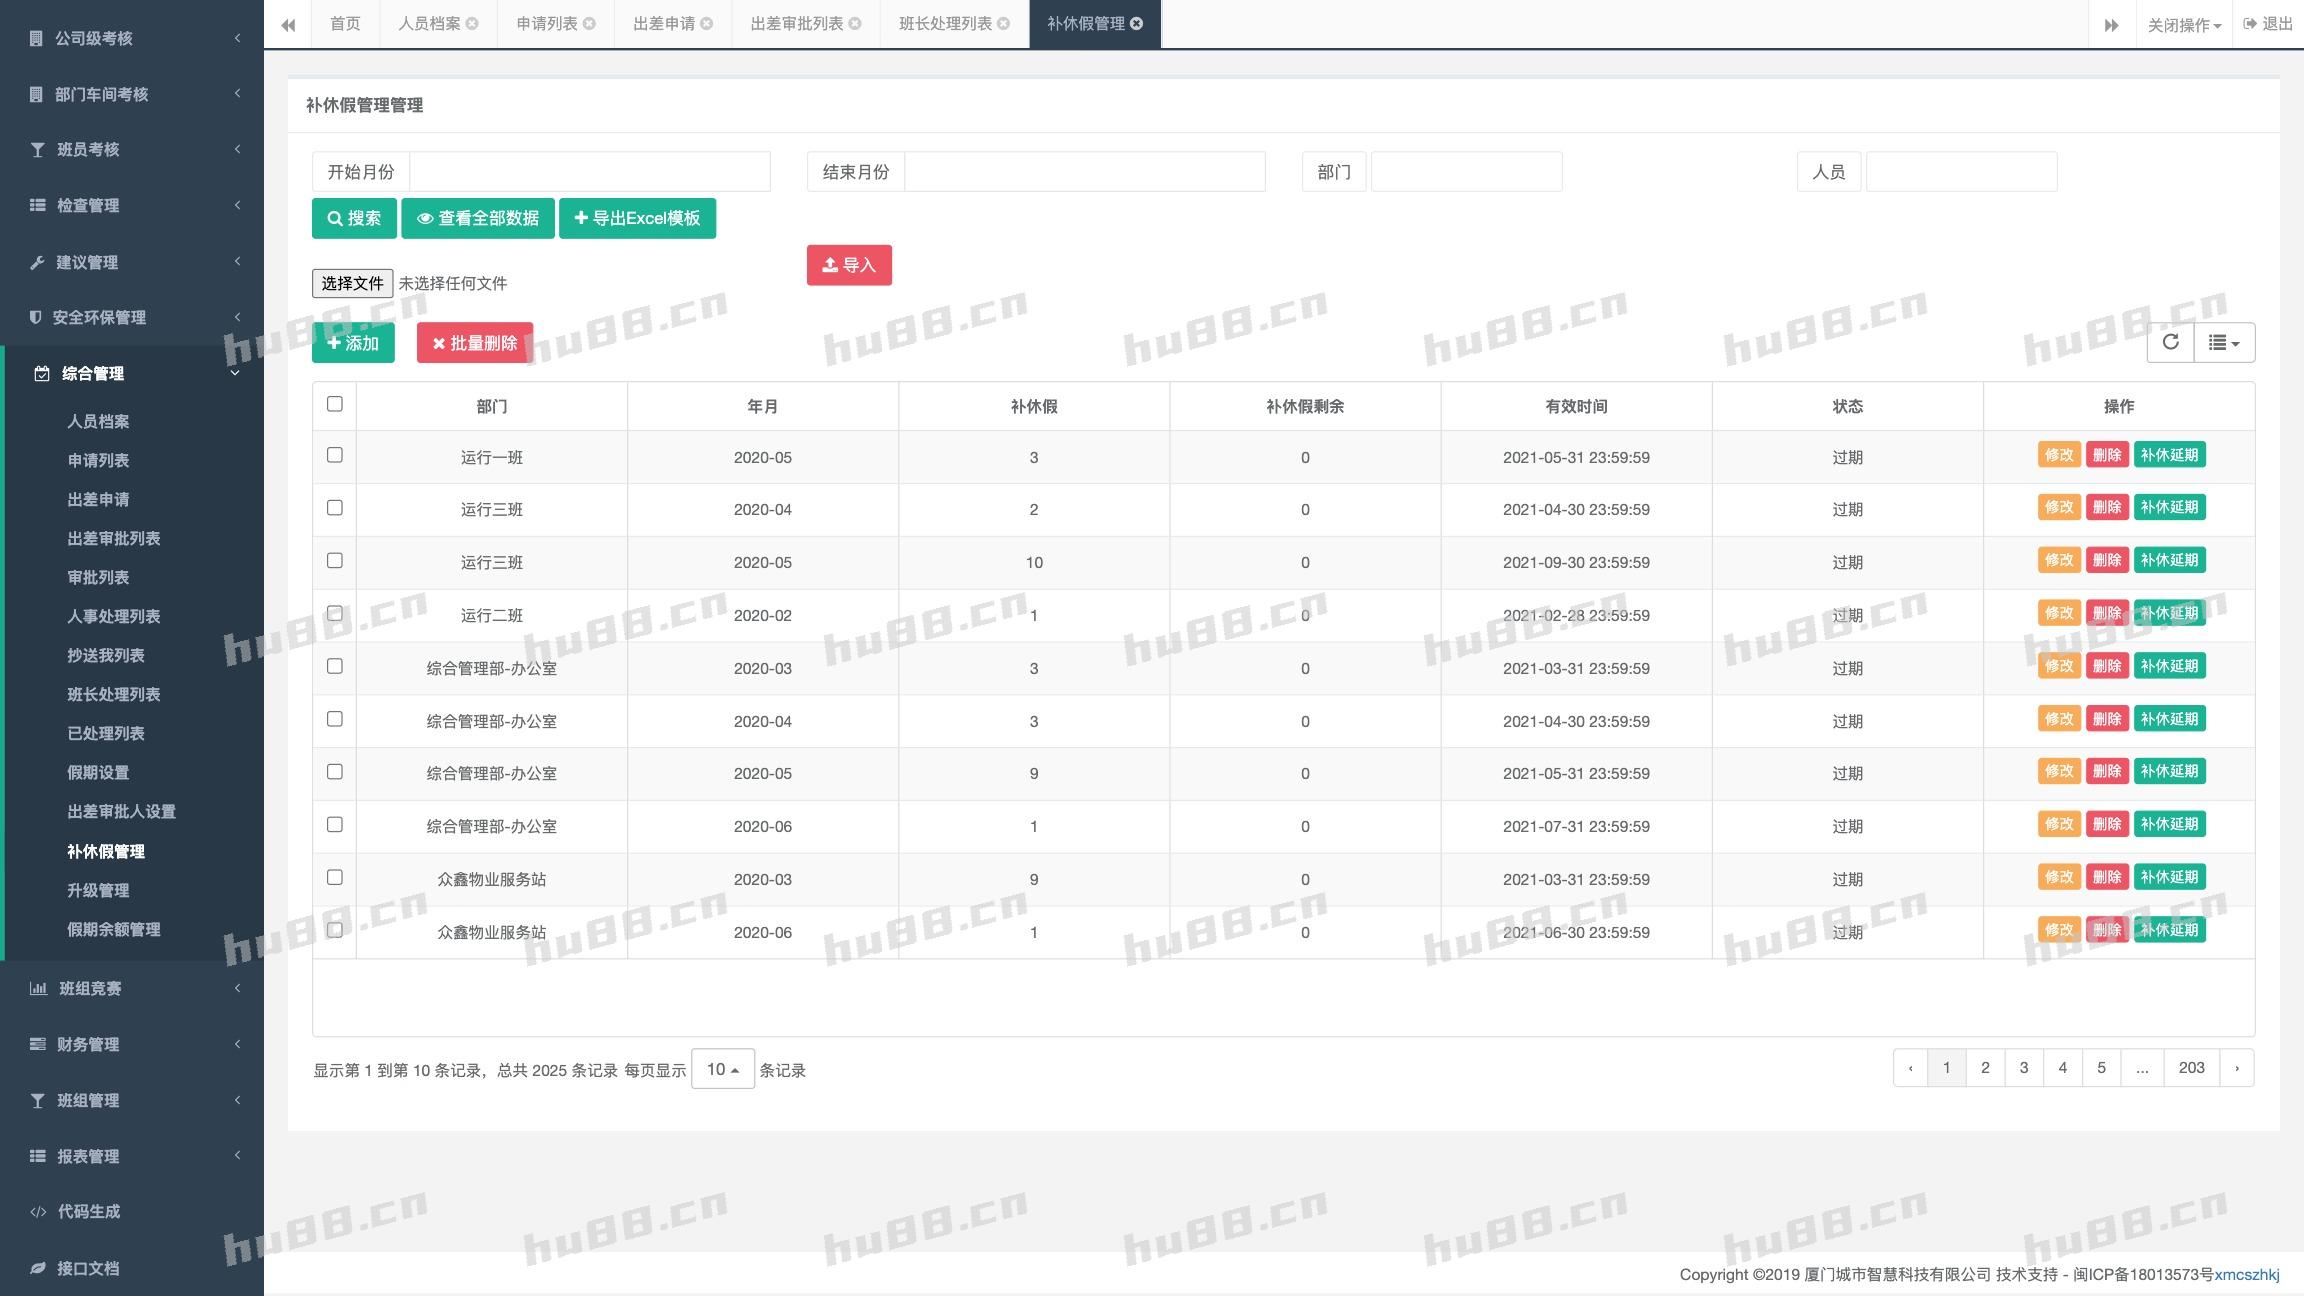Click the red 导入 button

coord(849,265)
